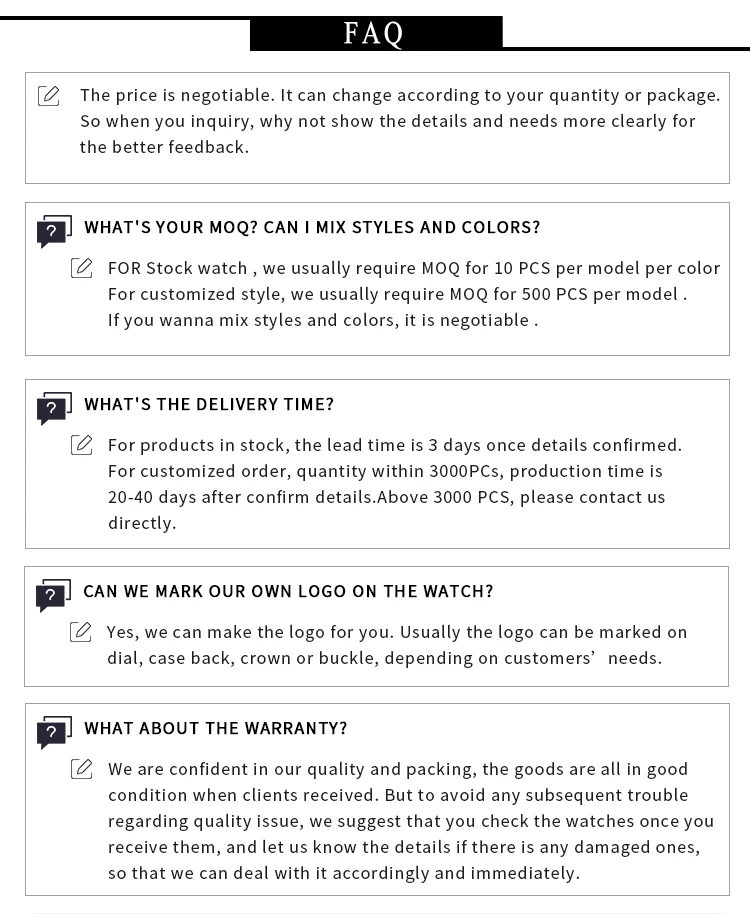Click the pencil icon beside the warranty answer
The height and width of the screenshot is (914, 750).
click(x=82, y=769)
